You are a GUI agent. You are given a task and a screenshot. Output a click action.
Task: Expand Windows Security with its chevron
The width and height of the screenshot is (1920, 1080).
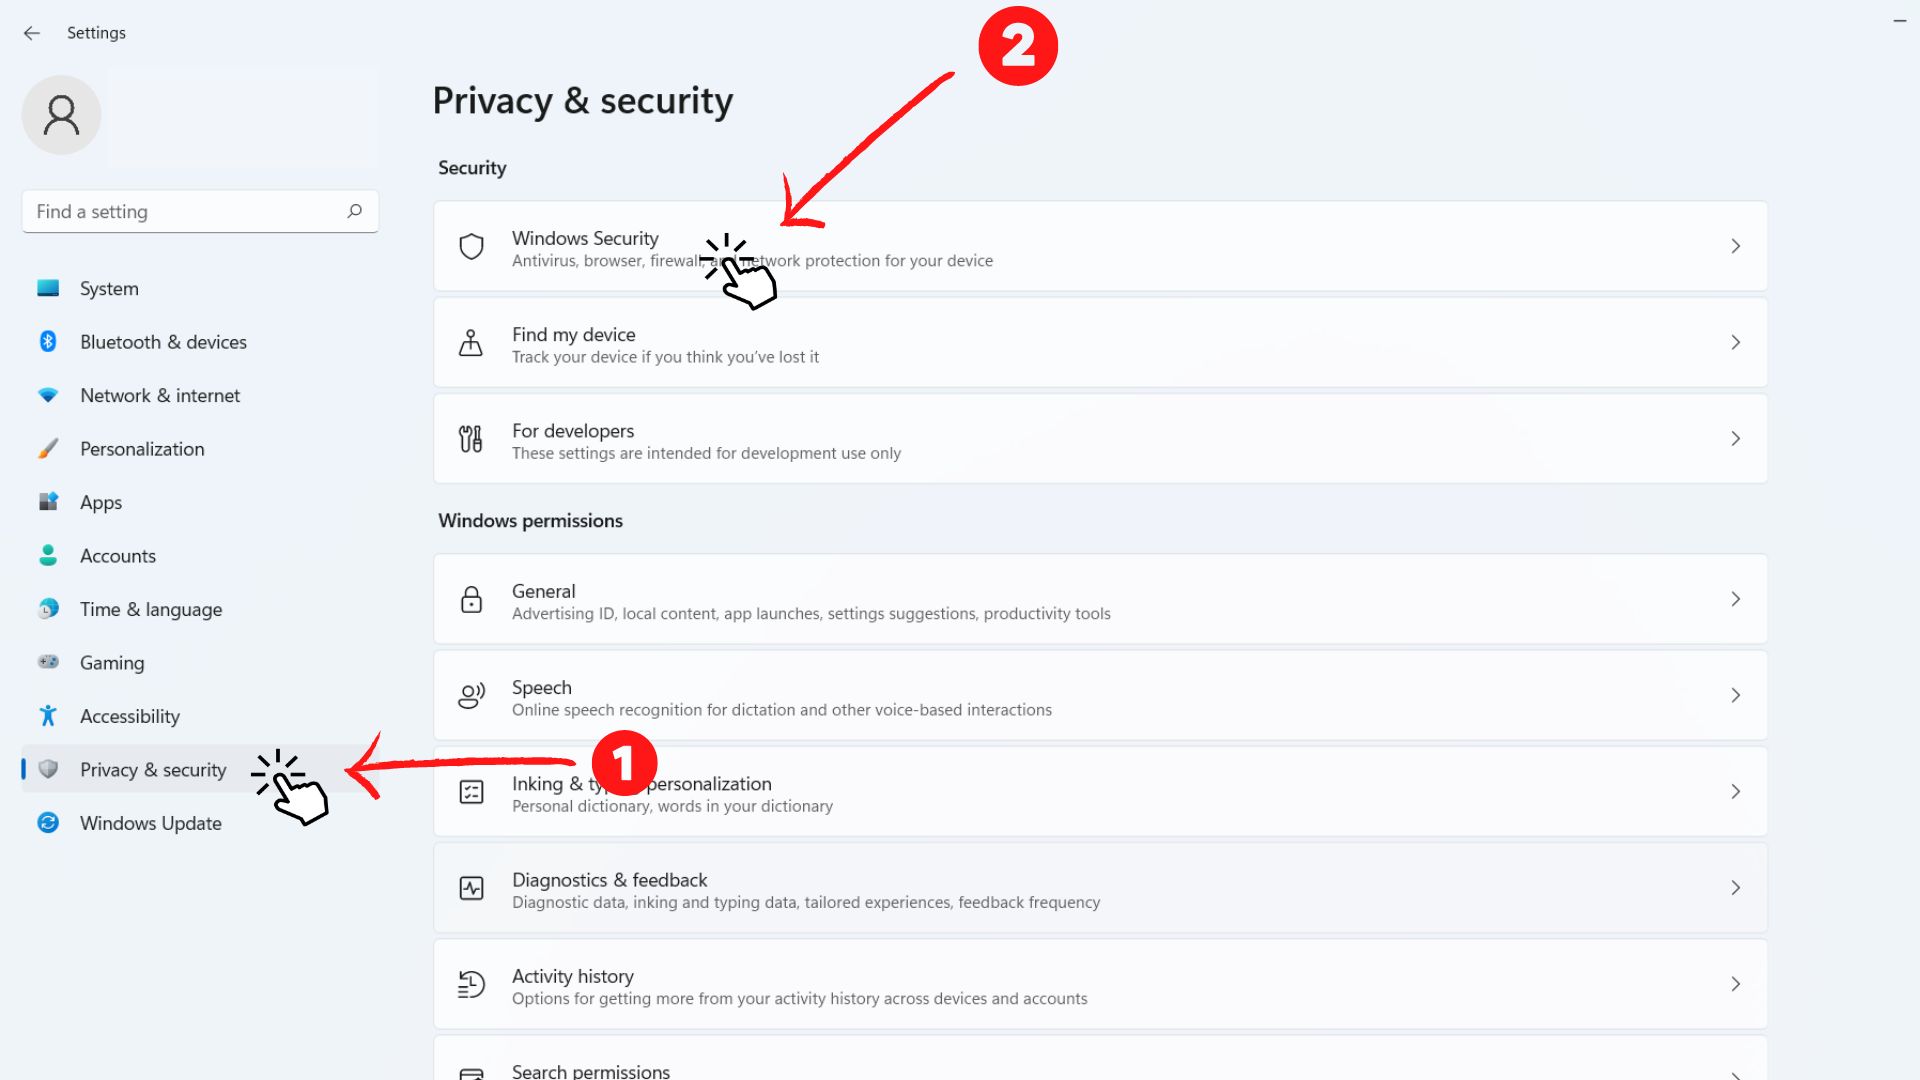1736,246
